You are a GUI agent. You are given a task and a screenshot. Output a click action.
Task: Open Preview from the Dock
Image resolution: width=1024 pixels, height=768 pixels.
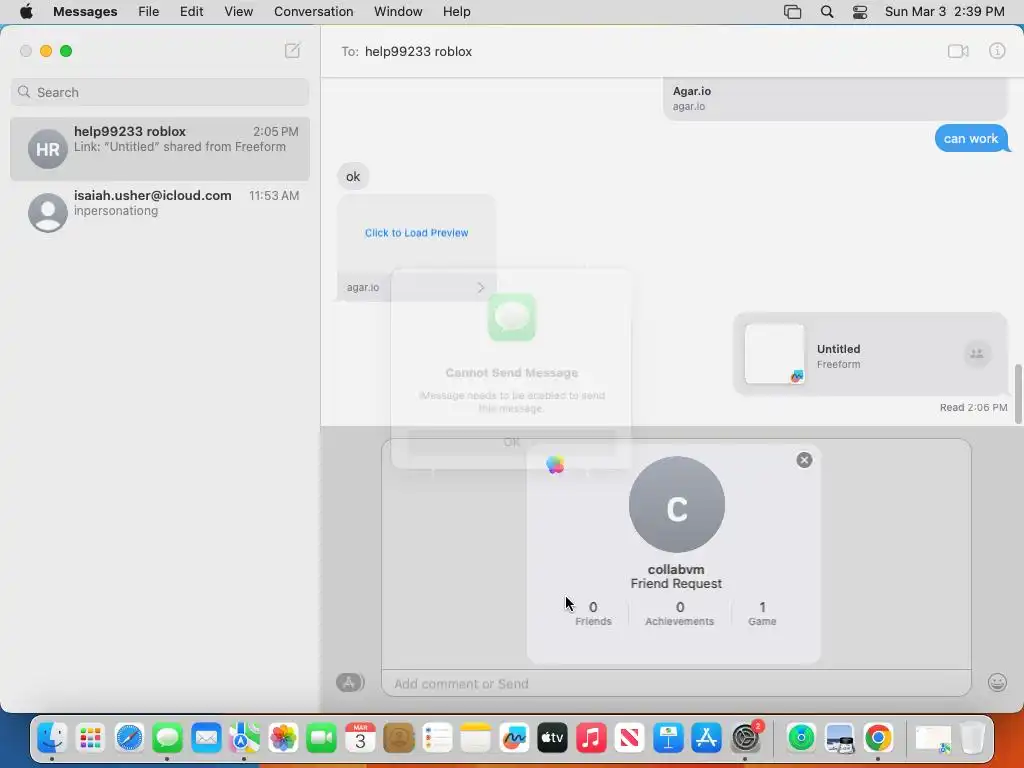840,738
